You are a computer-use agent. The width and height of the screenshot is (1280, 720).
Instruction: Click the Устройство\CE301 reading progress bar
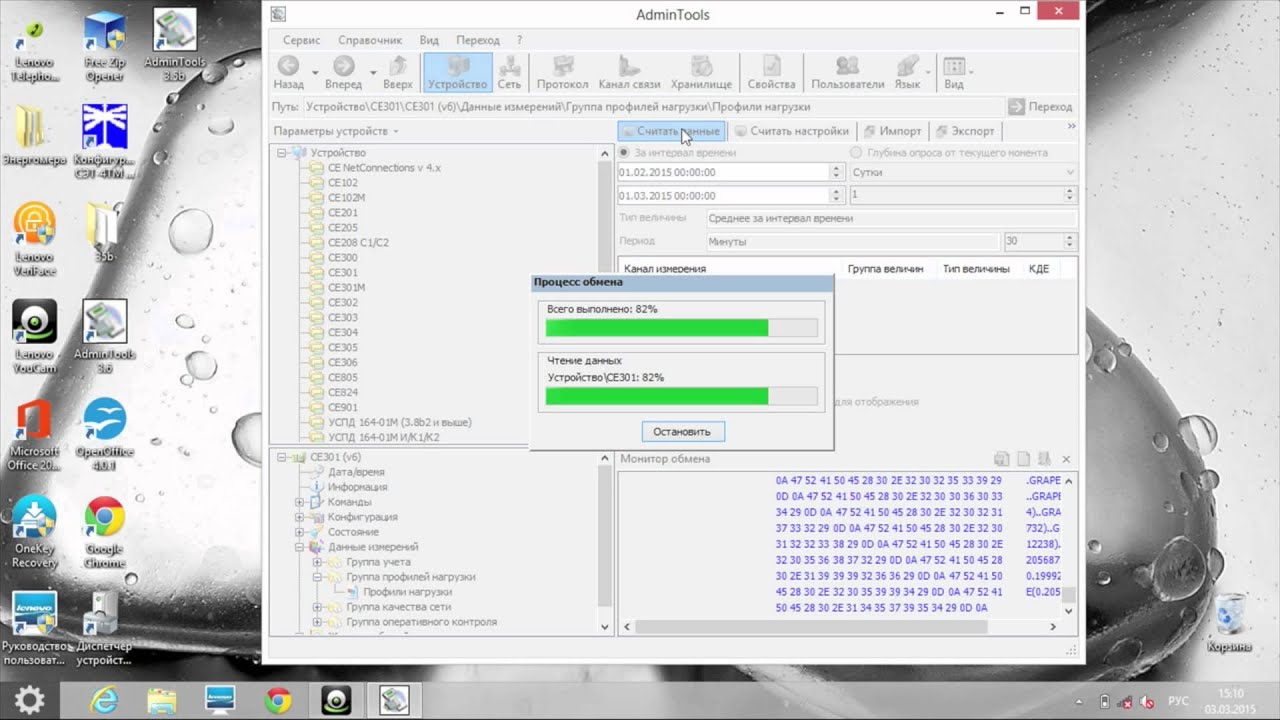click(x=681, y=396)
